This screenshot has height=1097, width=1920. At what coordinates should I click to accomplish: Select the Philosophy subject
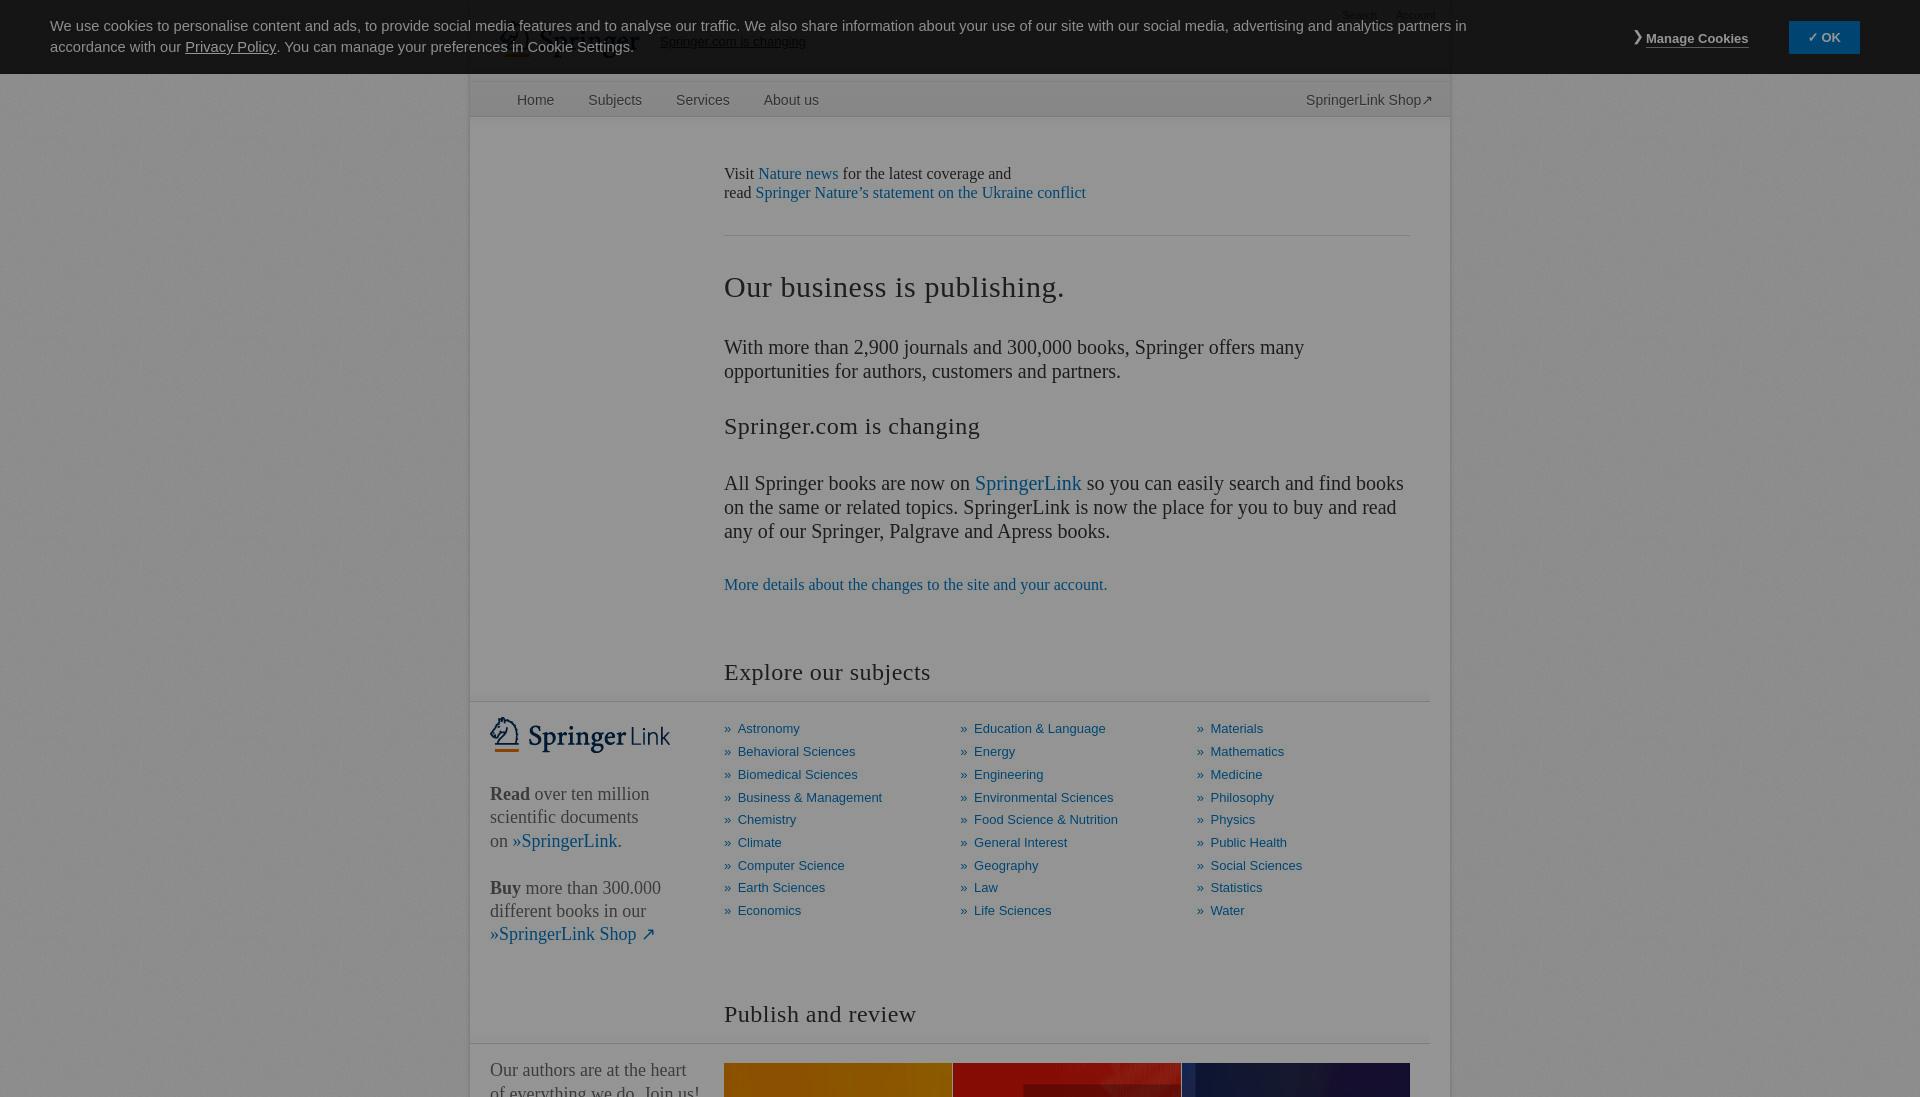[1242, 798]
